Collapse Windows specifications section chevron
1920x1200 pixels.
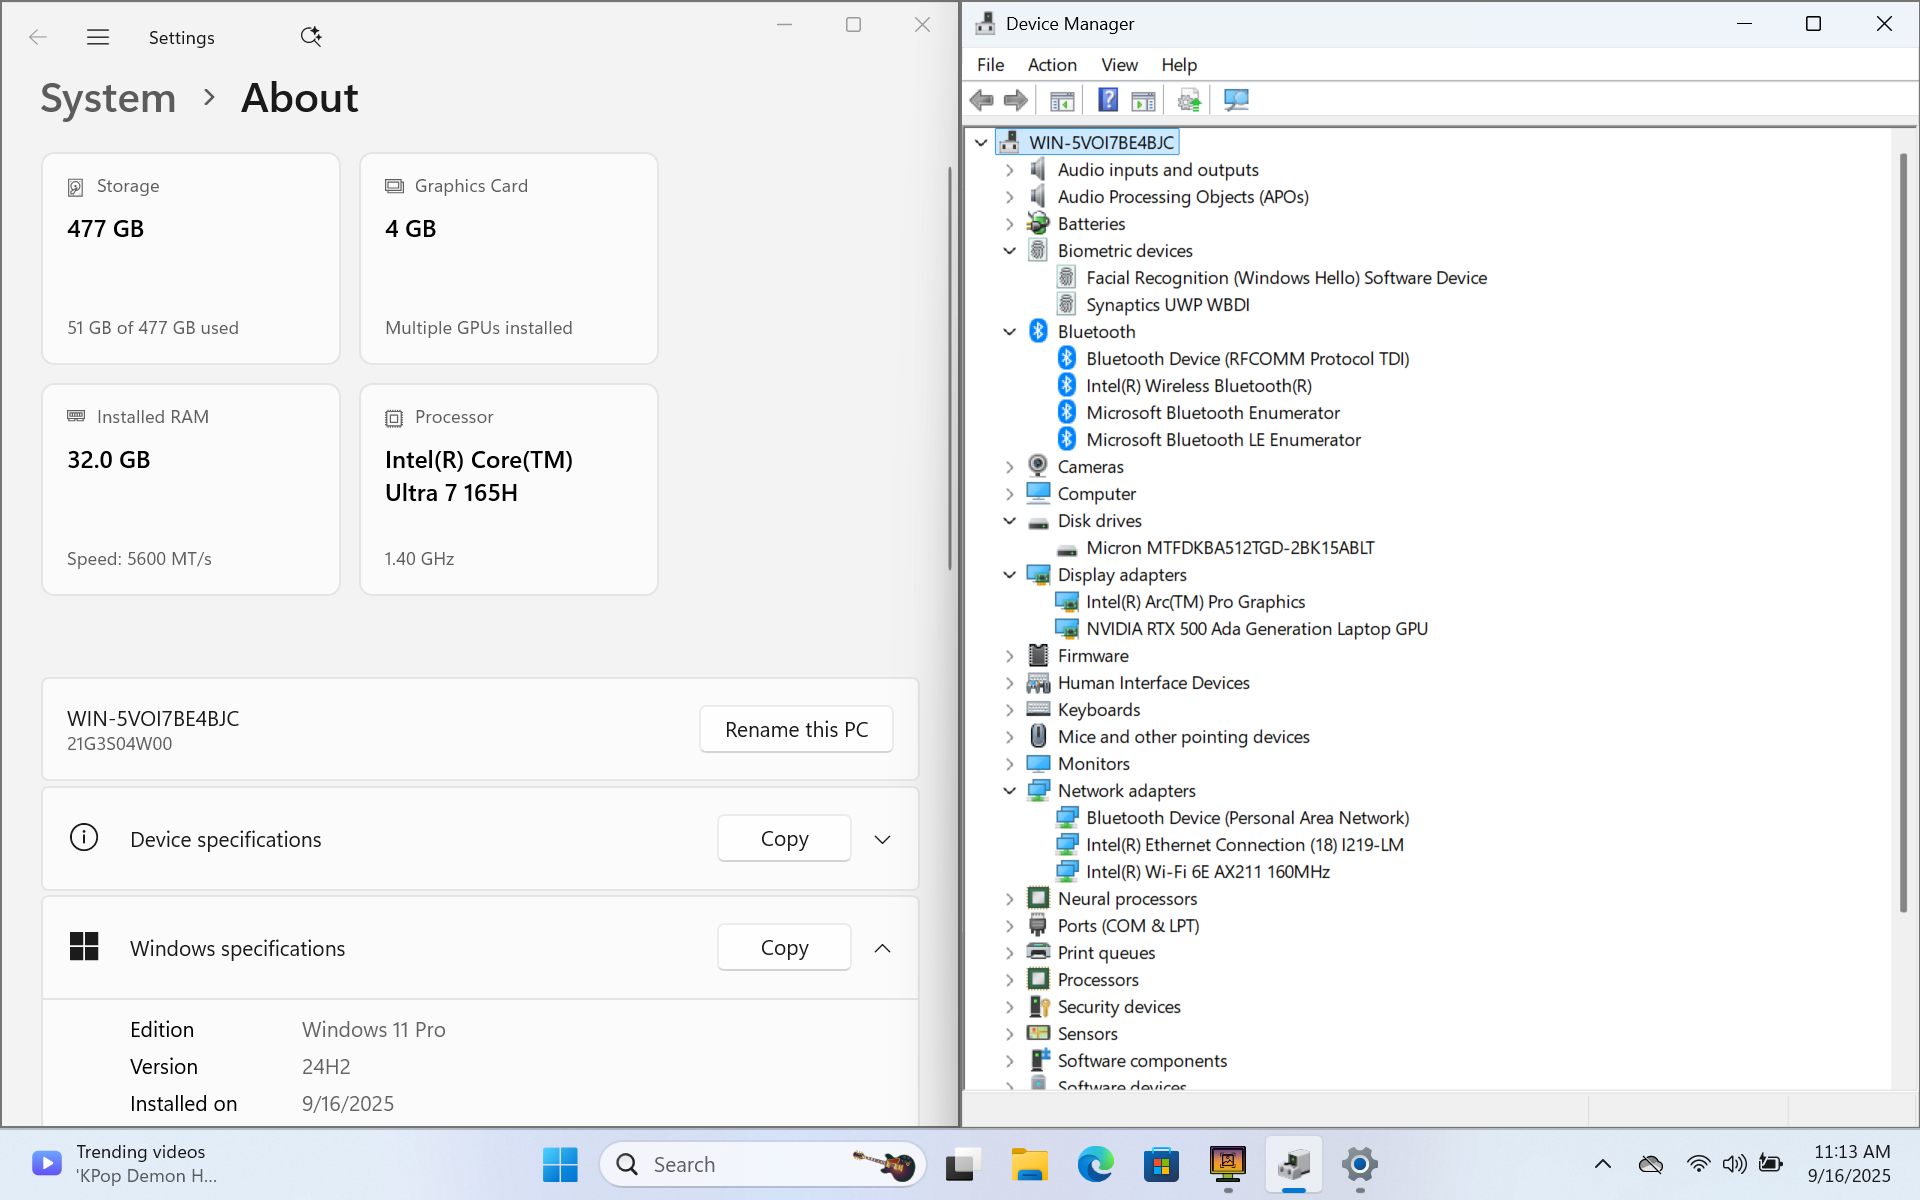point(882,948)
